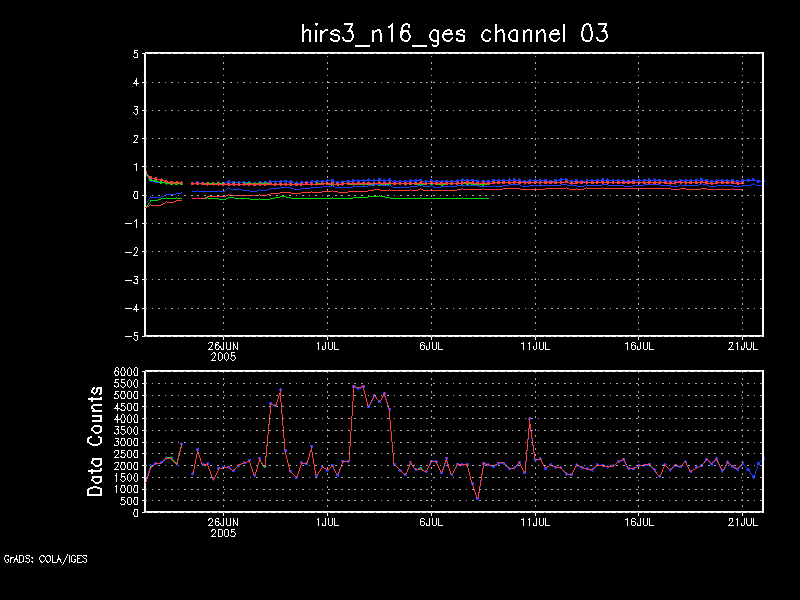Select the 11JUL label under the upper chart
Screen dimensions: 800x600
point(535,345)
